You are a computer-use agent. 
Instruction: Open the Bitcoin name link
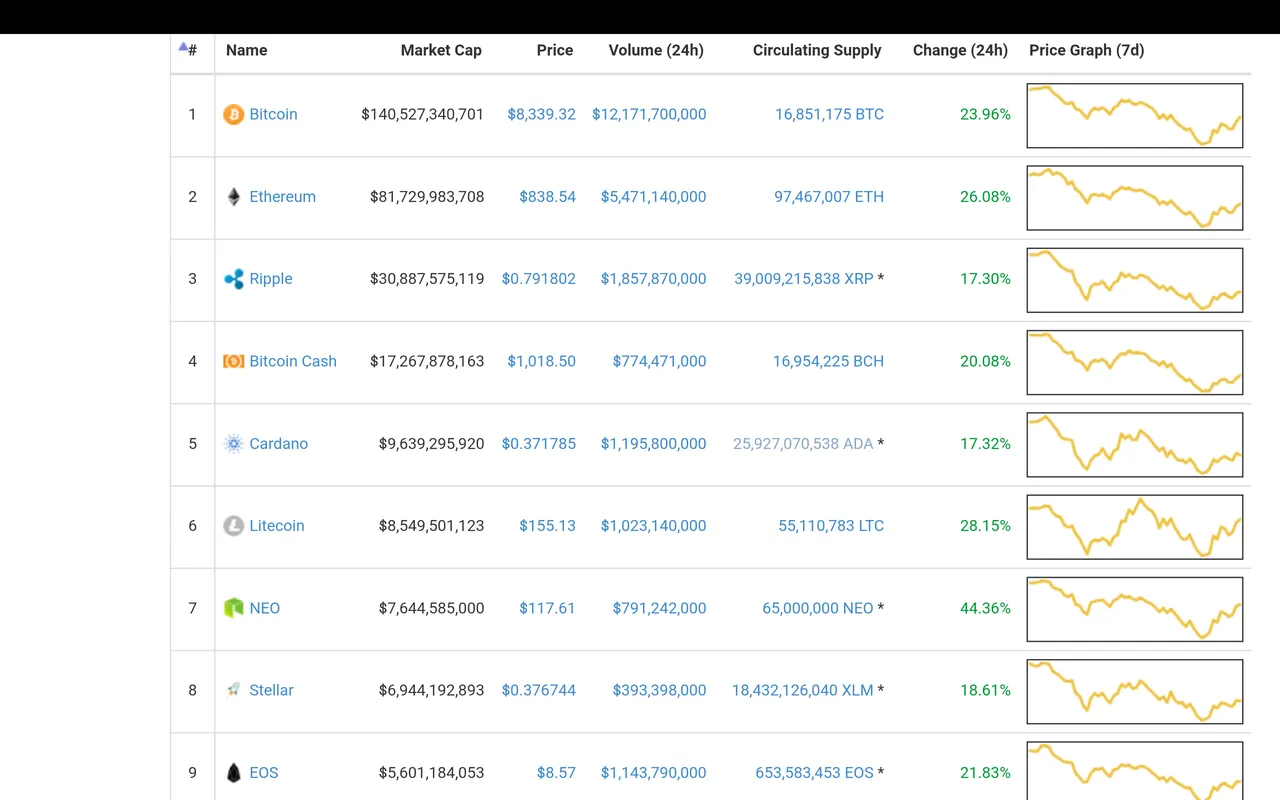pyautogui.click(x=273, y=115)
